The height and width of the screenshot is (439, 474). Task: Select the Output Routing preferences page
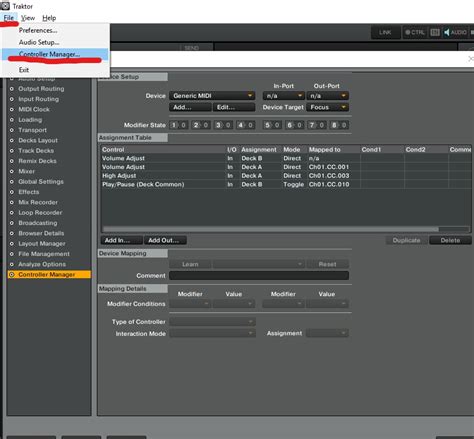pyautogui.click(x=41, y=89)
